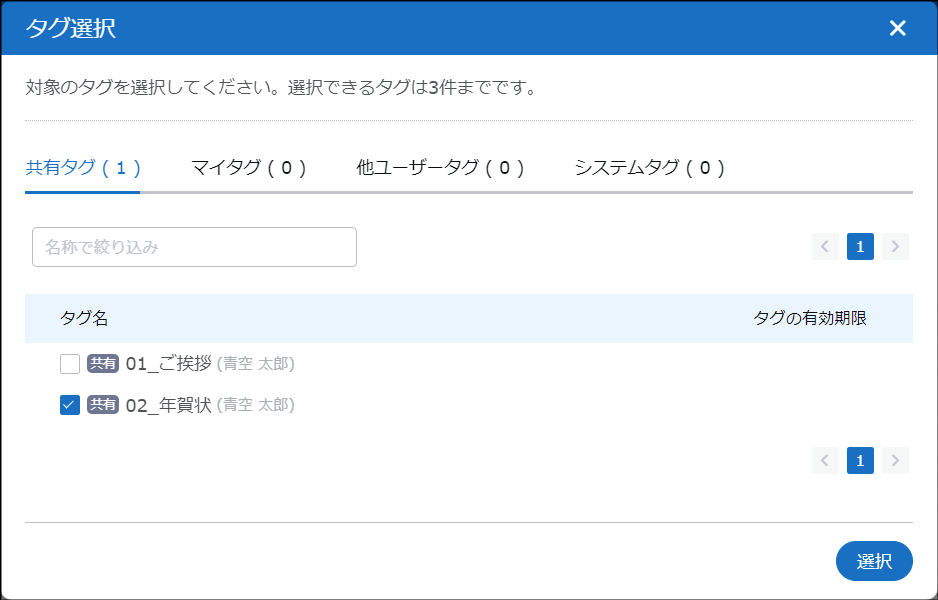938x600 pixels.
Task: Click the top pagination previous arrow
Action: pos(825,247)
